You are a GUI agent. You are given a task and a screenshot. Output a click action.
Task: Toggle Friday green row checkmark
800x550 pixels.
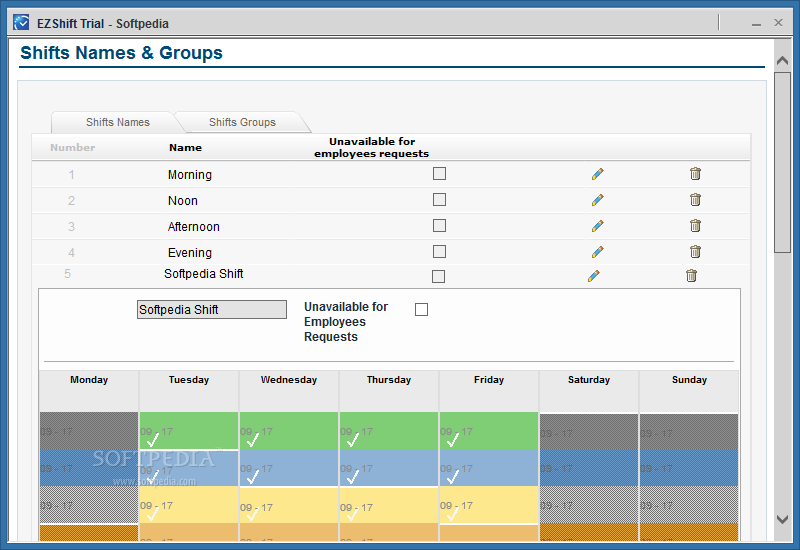point(453,439)
